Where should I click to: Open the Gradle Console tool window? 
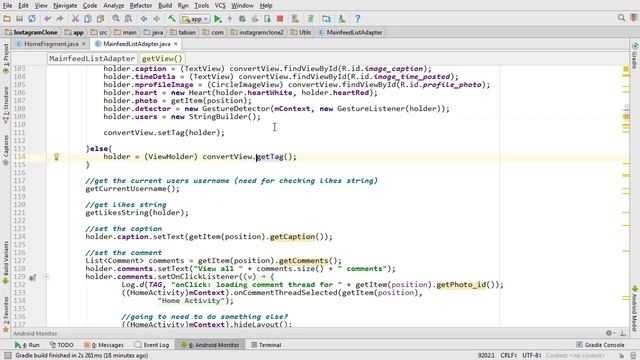coord(600,345)
